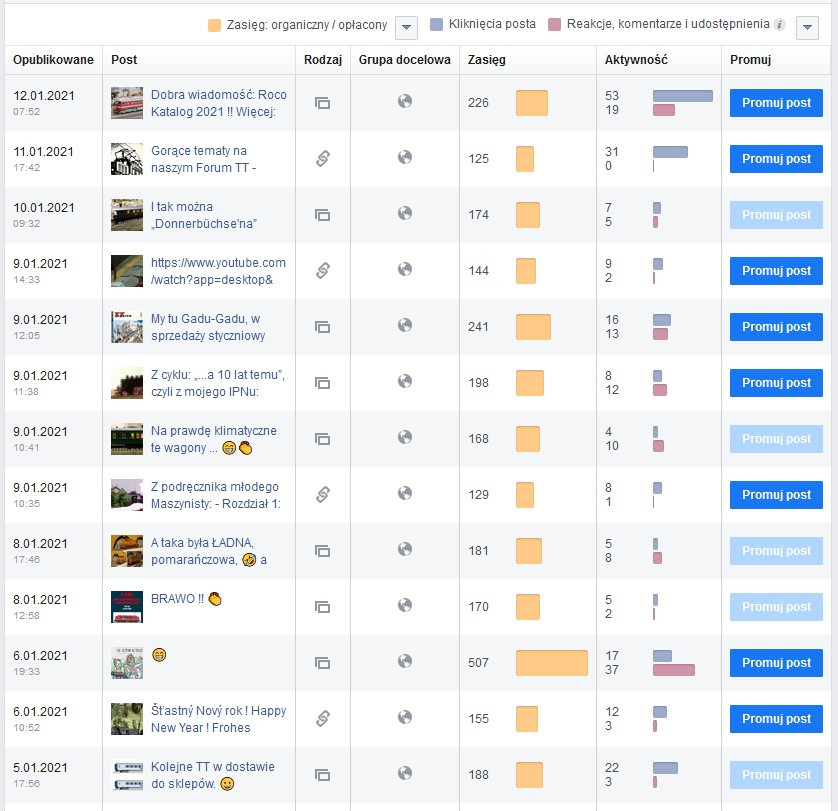
Task: Click the globe icon for My tu Gadu-Gadu post
Action: click(405, 325)
